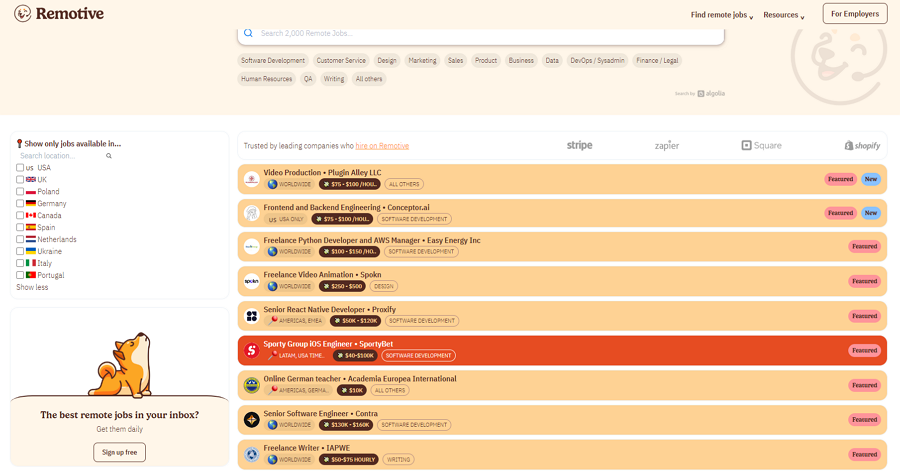Enable the Germany location filter

(x=20, y=204)
